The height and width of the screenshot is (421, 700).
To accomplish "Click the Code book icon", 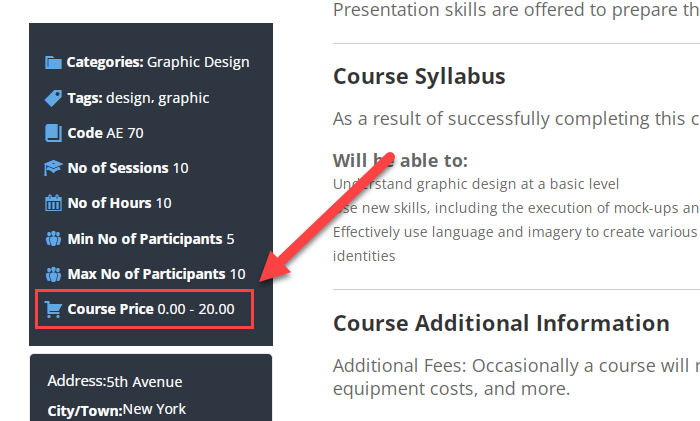I will [53, 133].
